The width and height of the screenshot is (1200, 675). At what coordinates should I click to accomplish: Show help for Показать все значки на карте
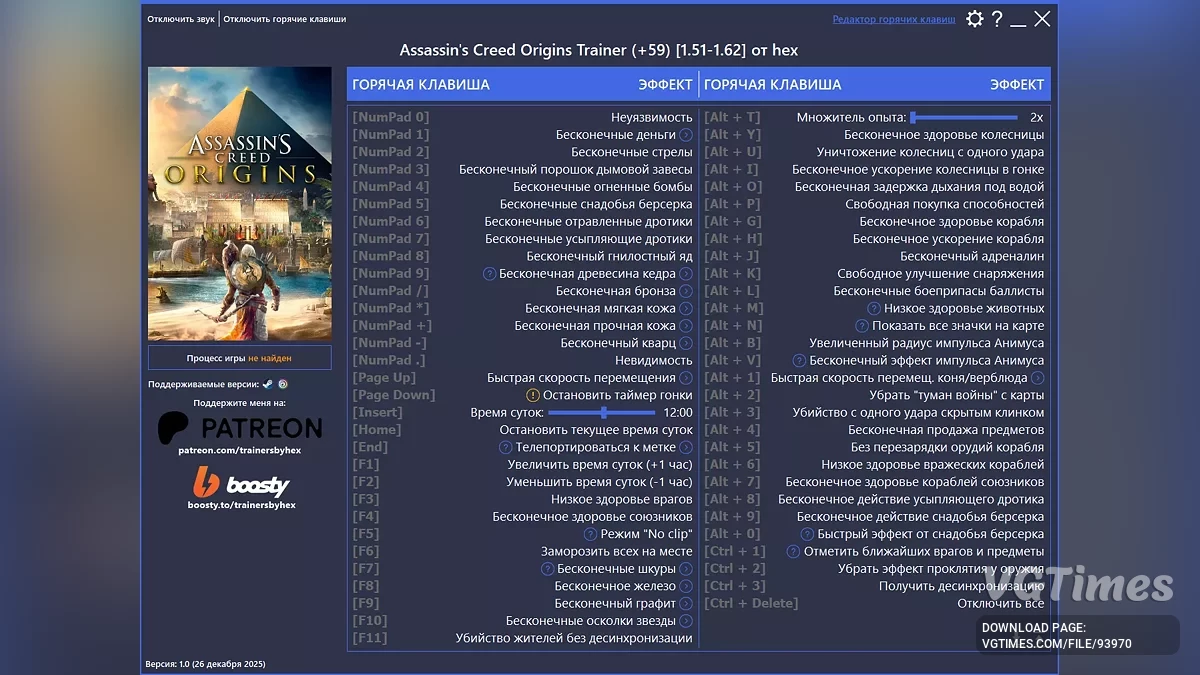pyautogui.click(x=862, y=326)
